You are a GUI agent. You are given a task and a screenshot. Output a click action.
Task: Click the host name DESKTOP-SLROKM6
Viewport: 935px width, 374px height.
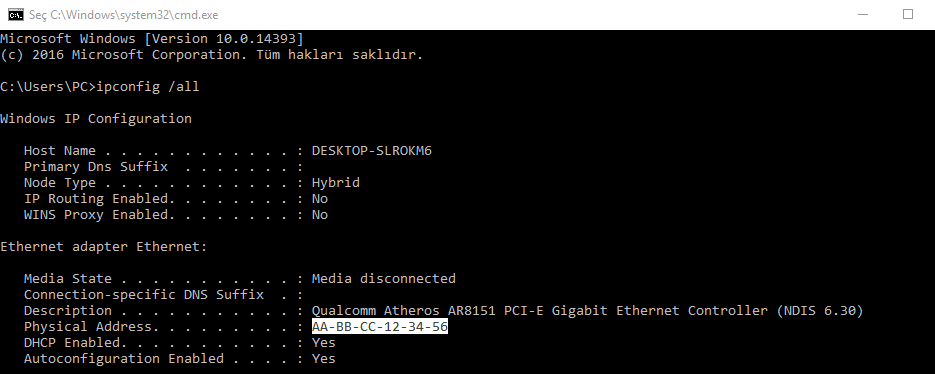coord(371,151)
